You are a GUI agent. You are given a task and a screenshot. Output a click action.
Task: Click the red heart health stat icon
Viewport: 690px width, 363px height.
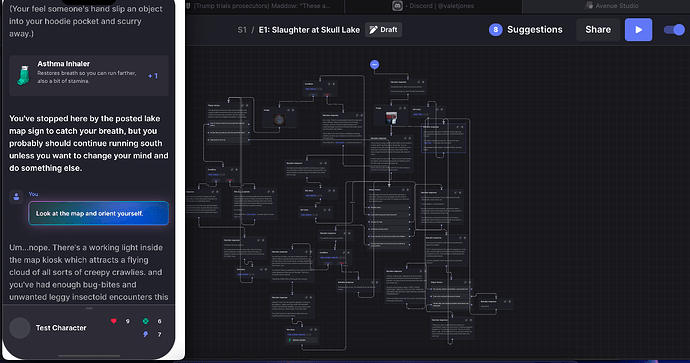point(114,321)
